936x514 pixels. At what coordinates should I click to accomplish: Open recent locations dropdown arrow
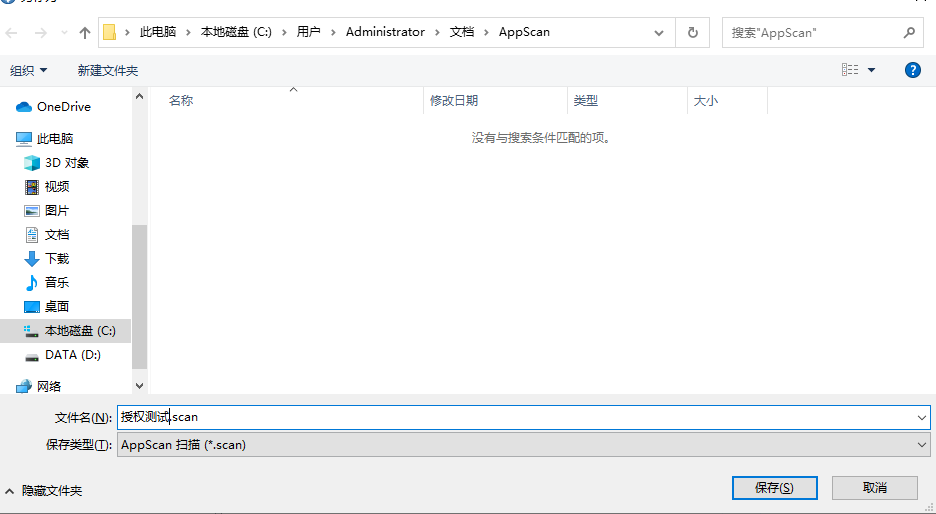[64, 33]
